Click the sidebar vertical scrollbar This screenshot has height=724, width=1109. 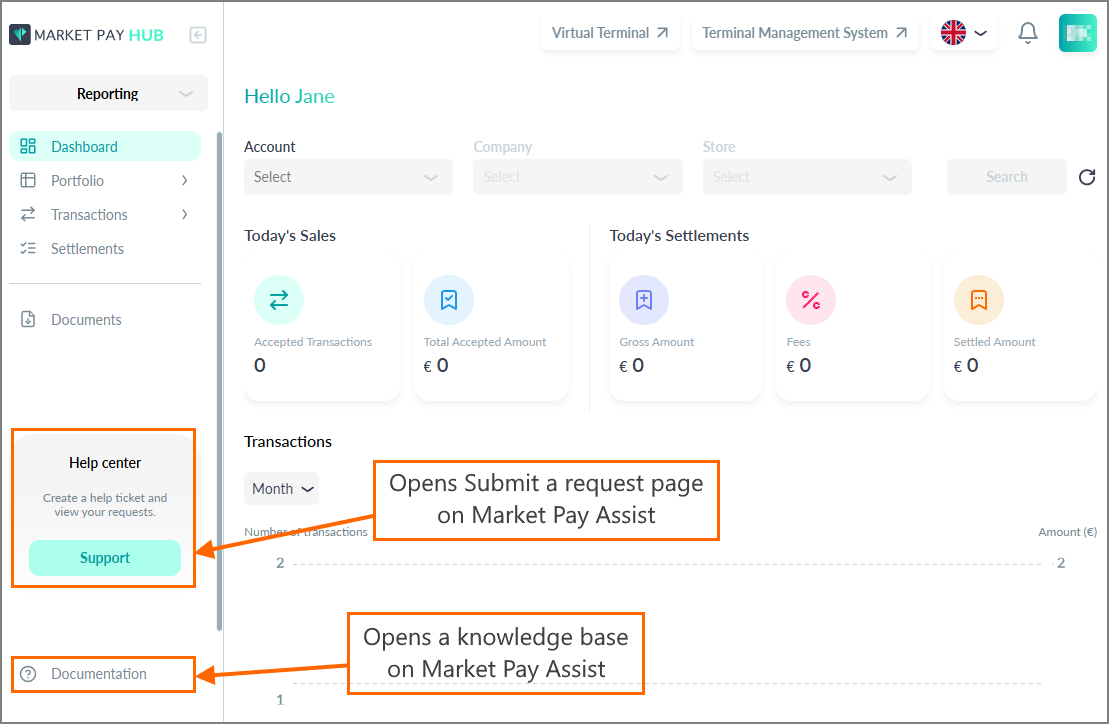[219, 381]
